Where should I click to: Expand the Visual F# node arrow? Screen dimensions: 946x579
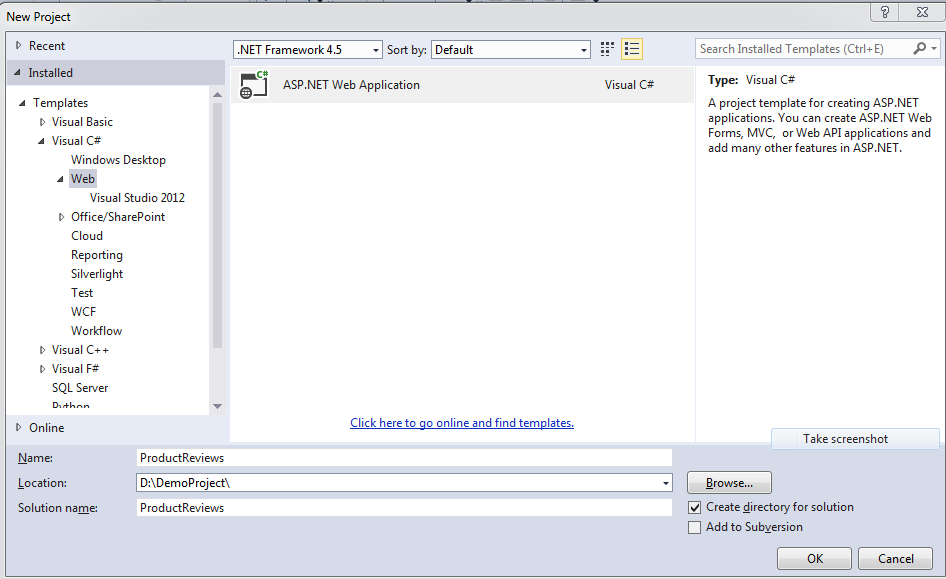click(x=42, y=369)
